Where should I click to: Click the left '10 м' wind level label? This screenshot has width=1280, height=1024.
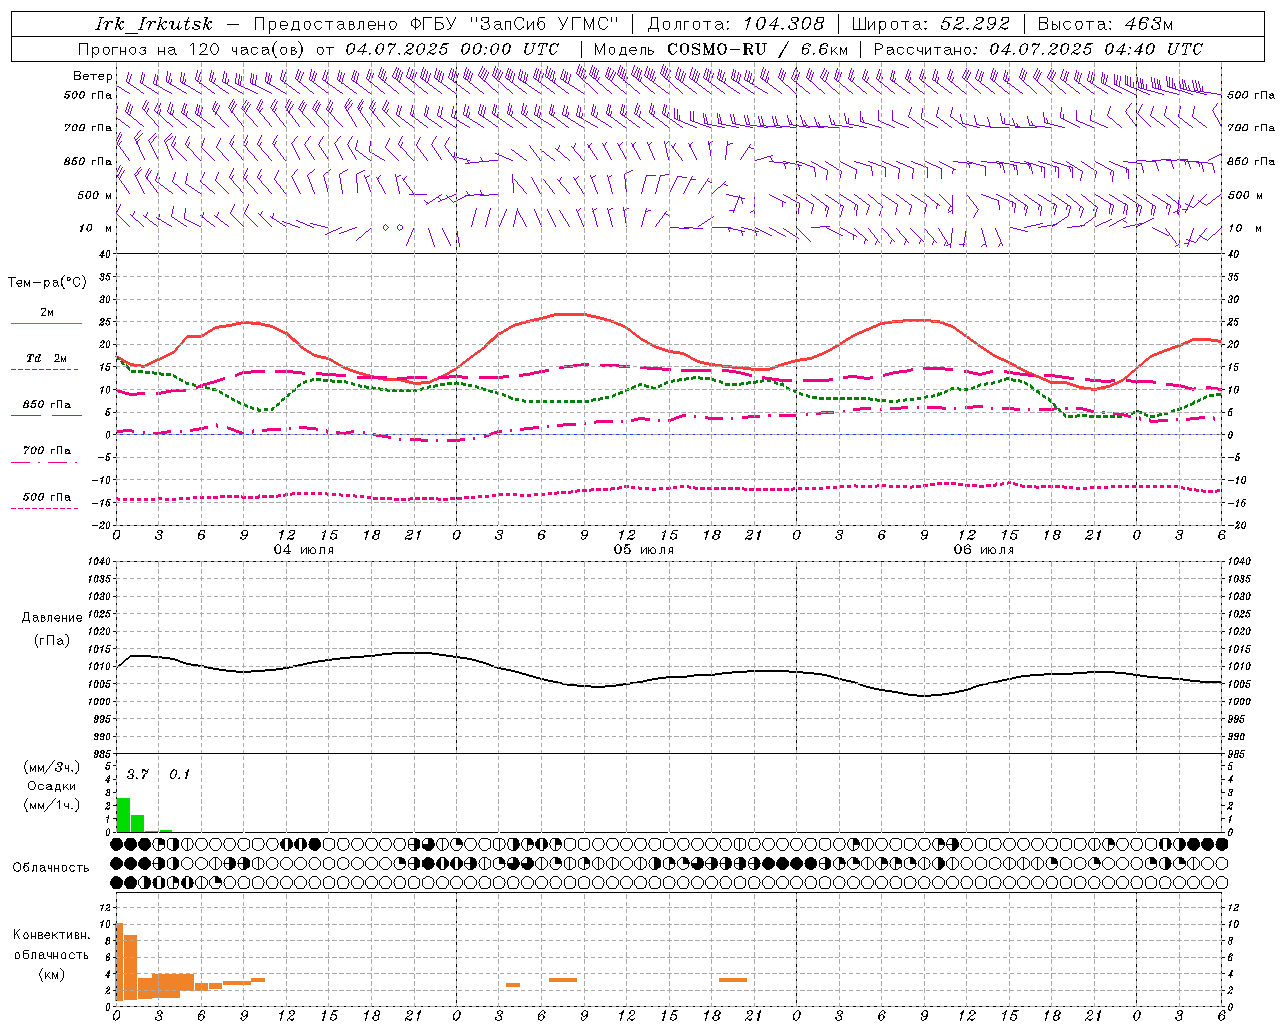coord(96,228)
